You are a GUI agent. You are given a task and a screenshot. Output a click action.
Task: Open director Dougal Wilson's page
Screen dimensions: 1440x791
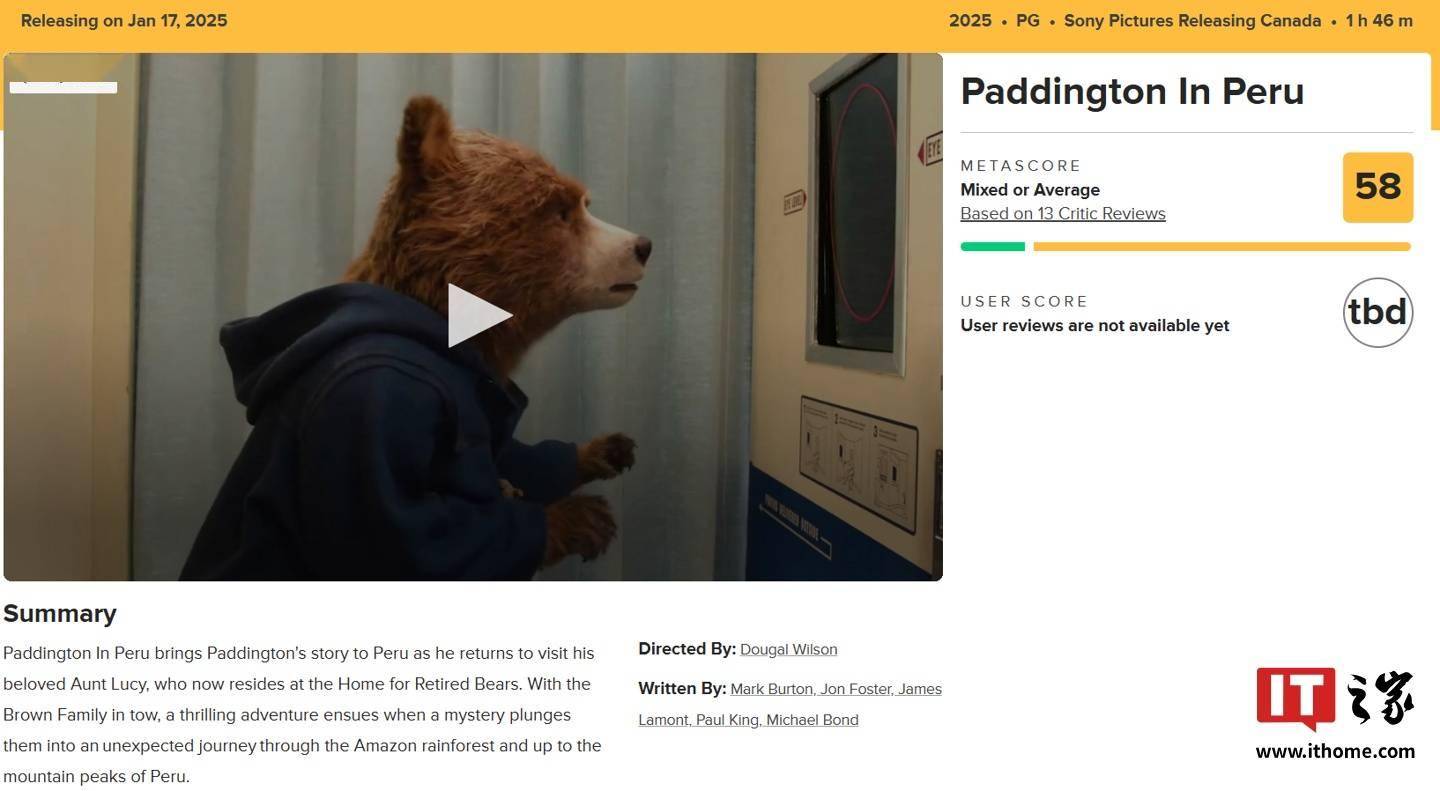789,649
